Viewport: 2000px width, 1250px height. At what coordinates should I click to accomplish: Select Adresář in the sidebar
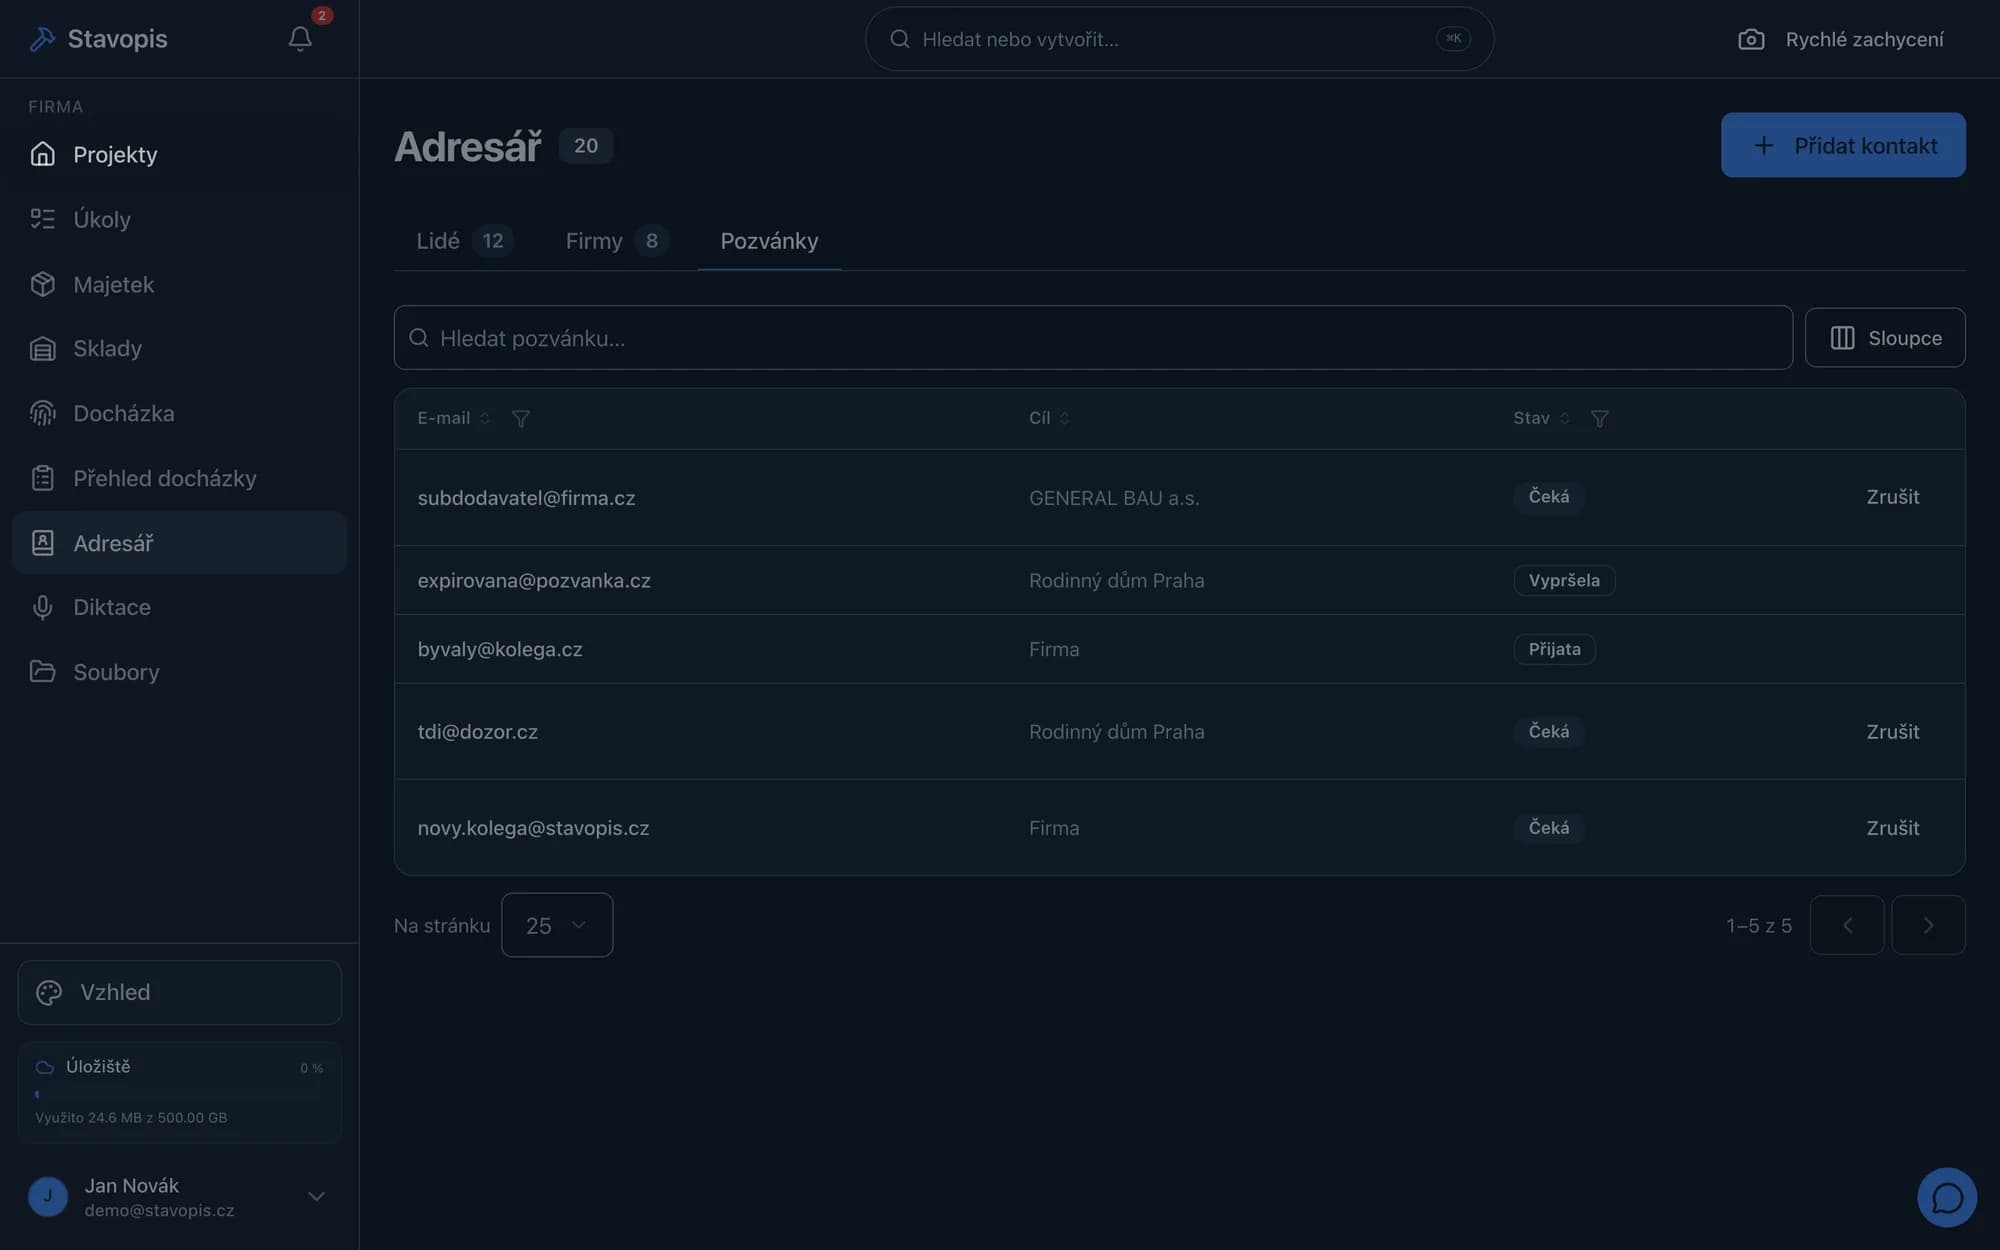pos(179,543)
